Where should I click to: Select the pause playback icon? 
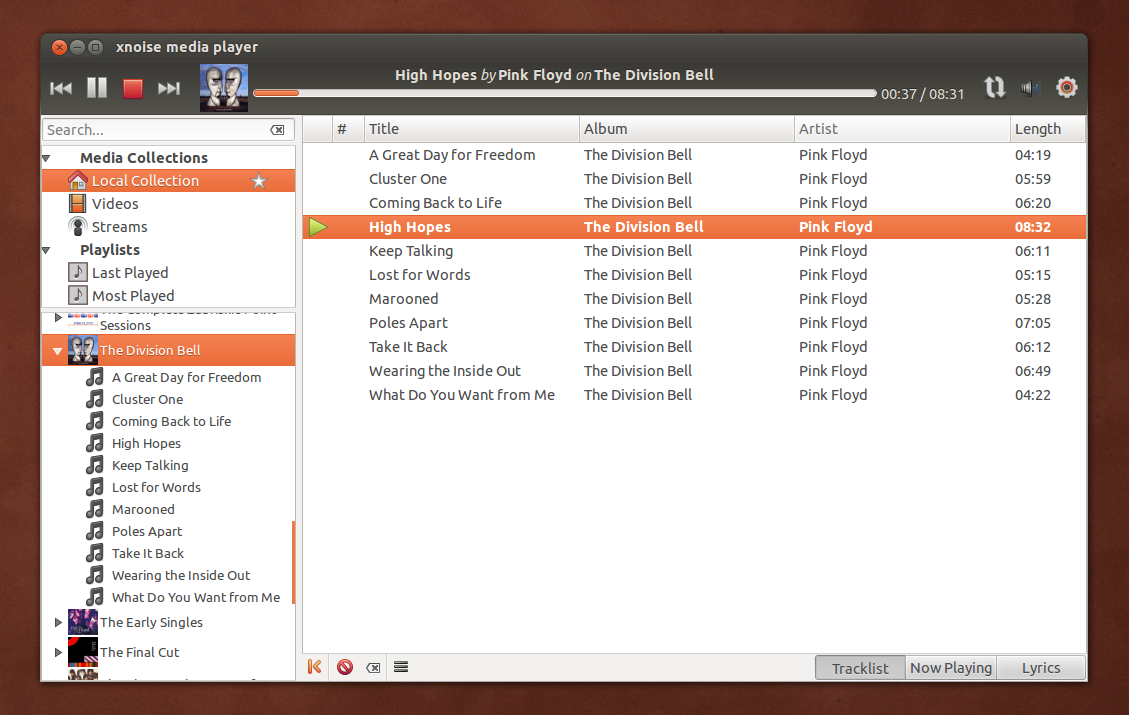click(96, 88)
